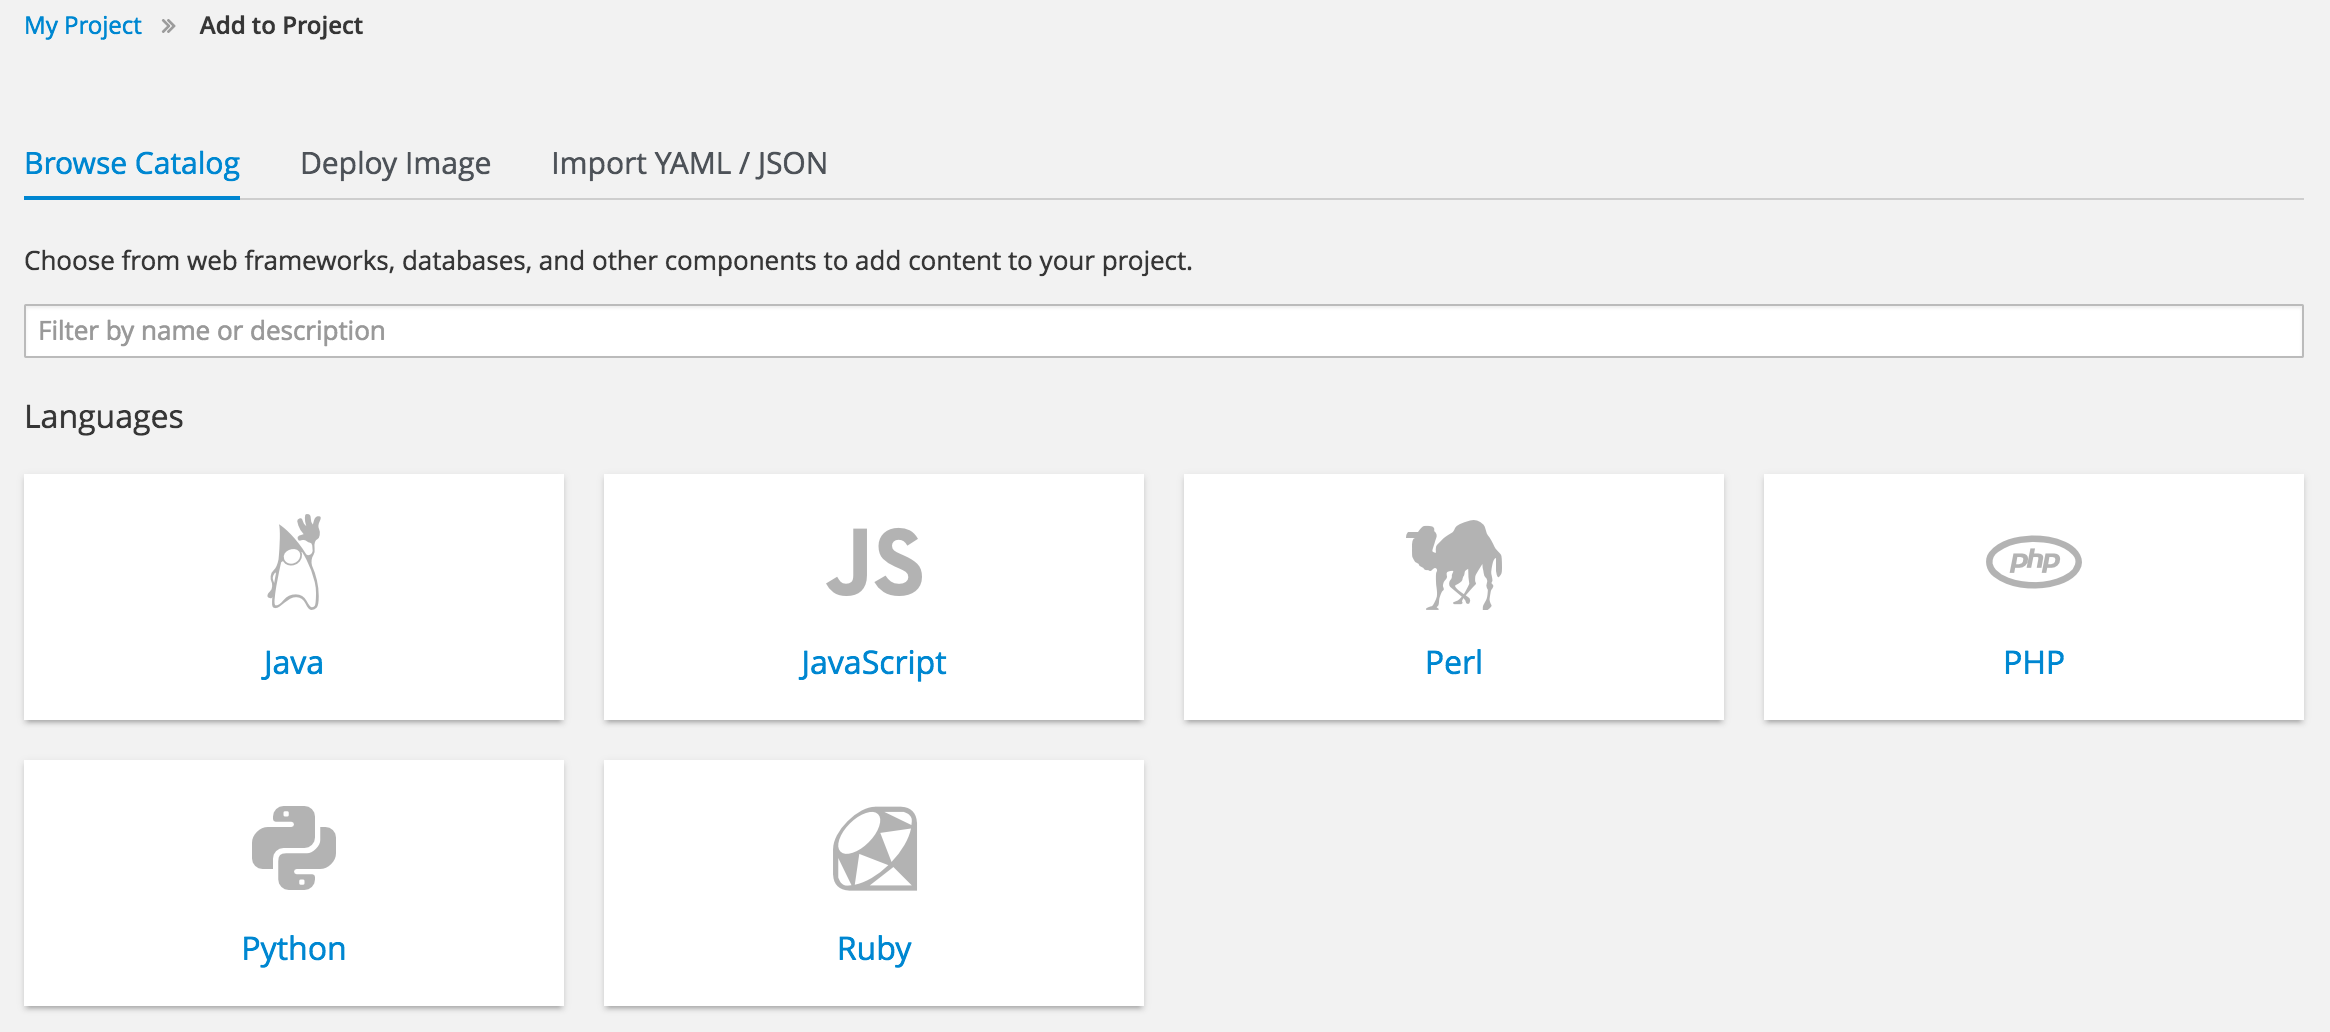2330x1032 pixels.
Task: Click the PHP oval logo icon
Action: [2033, 561]
